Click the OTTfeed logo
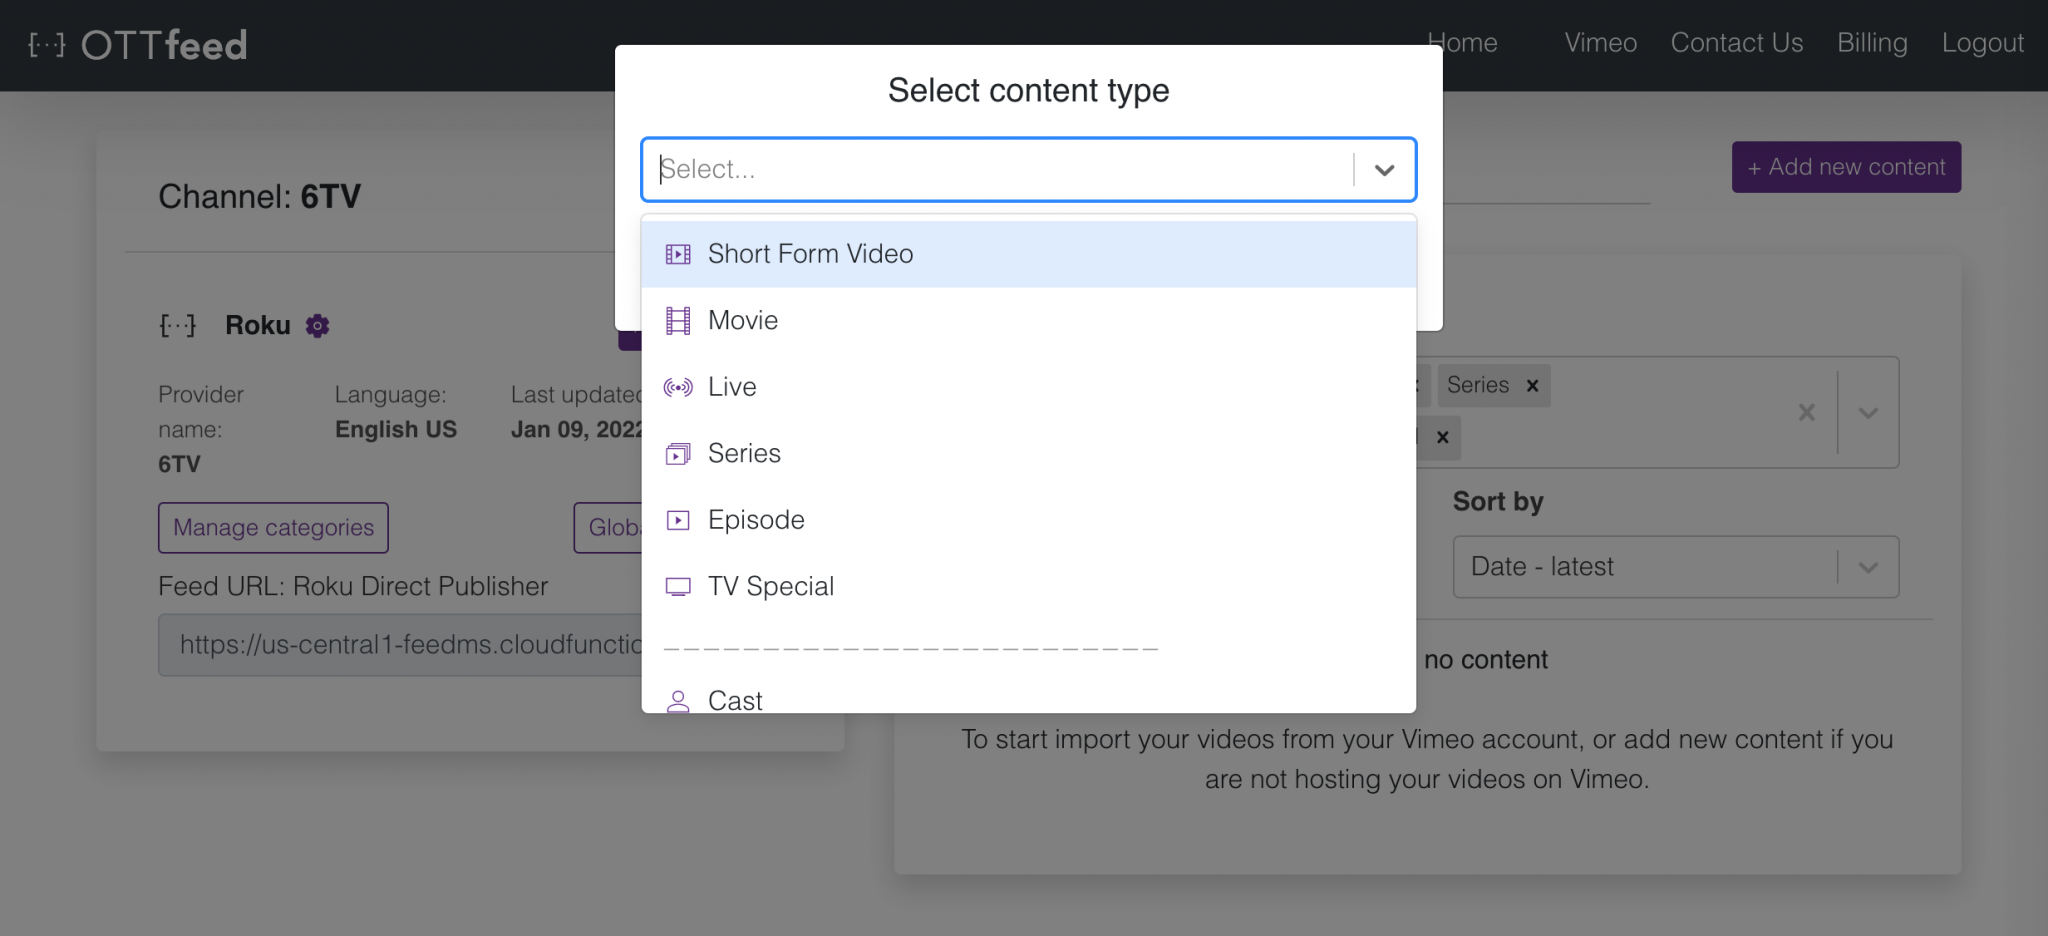Screen dimensions: 2048x936 coord(135,43)
